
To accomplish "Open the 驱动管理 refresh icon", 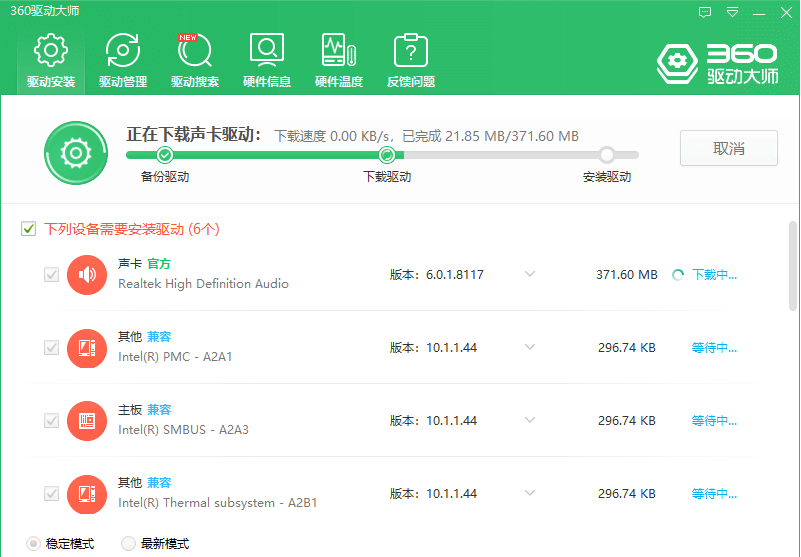I will click(x=123, y=50).
